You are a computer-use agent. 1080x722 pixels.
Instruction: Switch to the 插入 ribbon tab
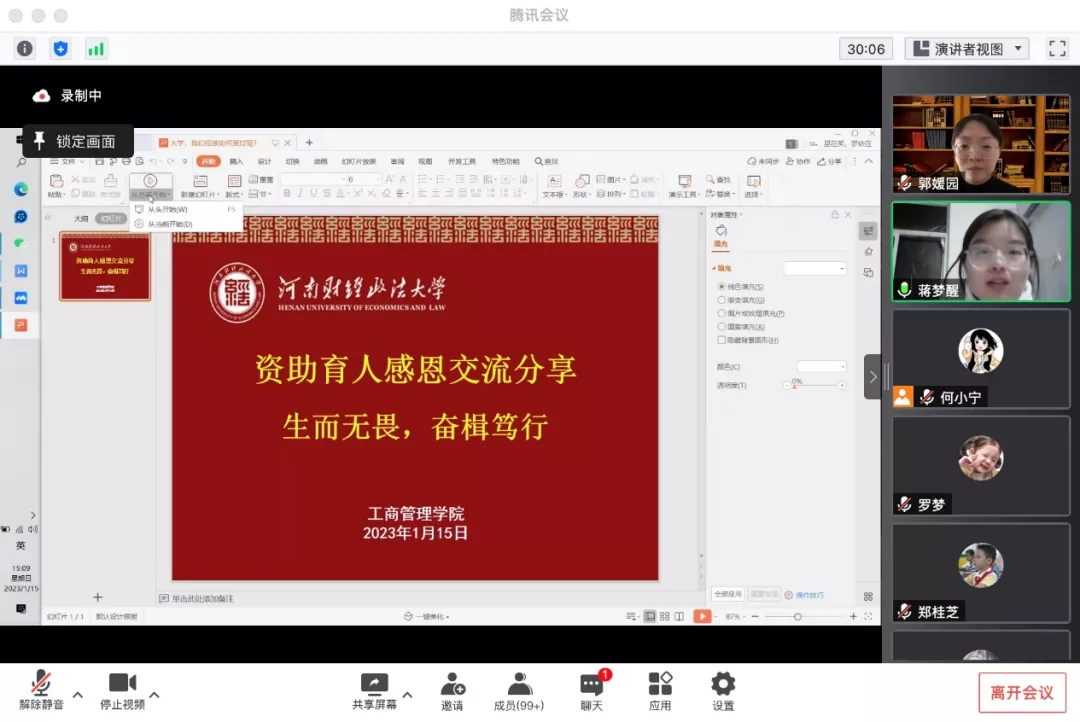tap(236, 161)
